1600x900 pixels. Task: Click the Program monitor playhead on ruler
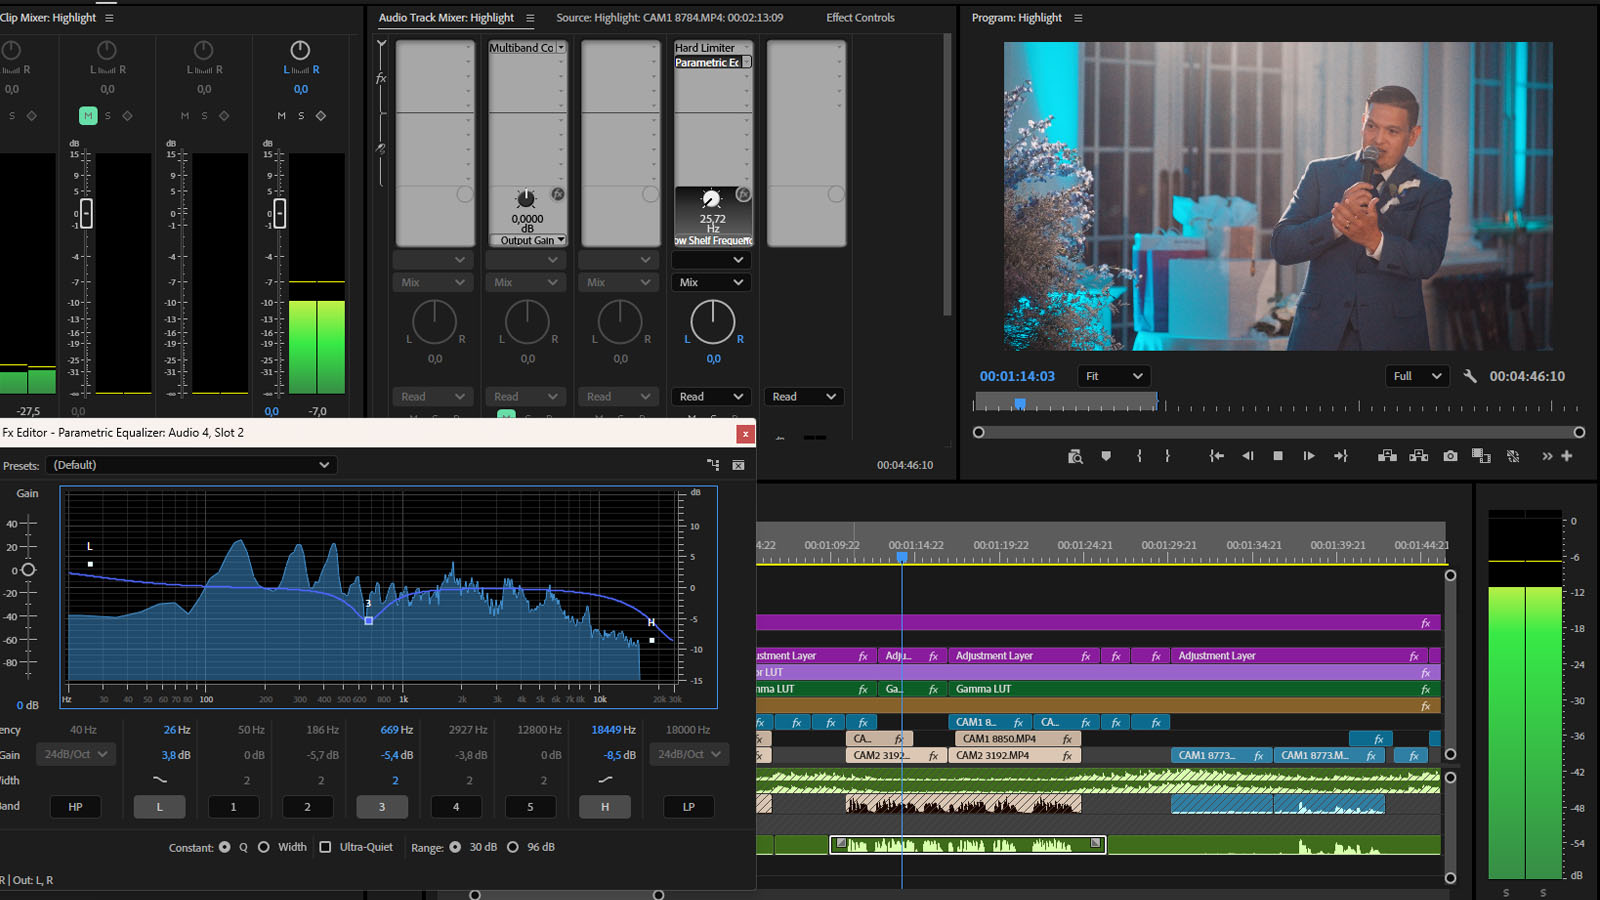coord(1020,404)
